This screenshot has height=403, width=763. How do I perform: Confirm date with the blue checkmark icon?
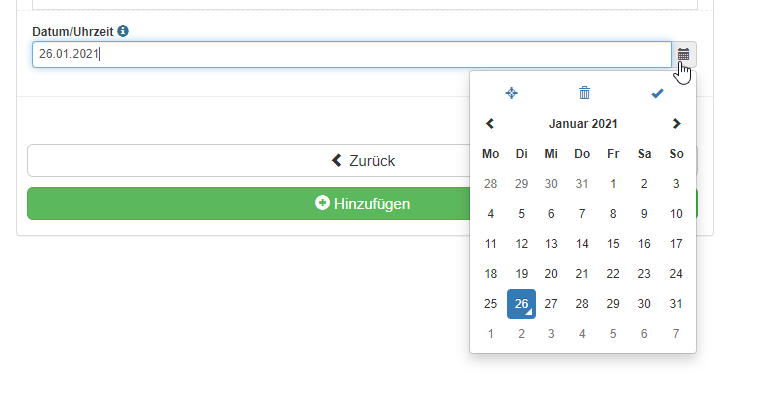(x=657, y=93)
